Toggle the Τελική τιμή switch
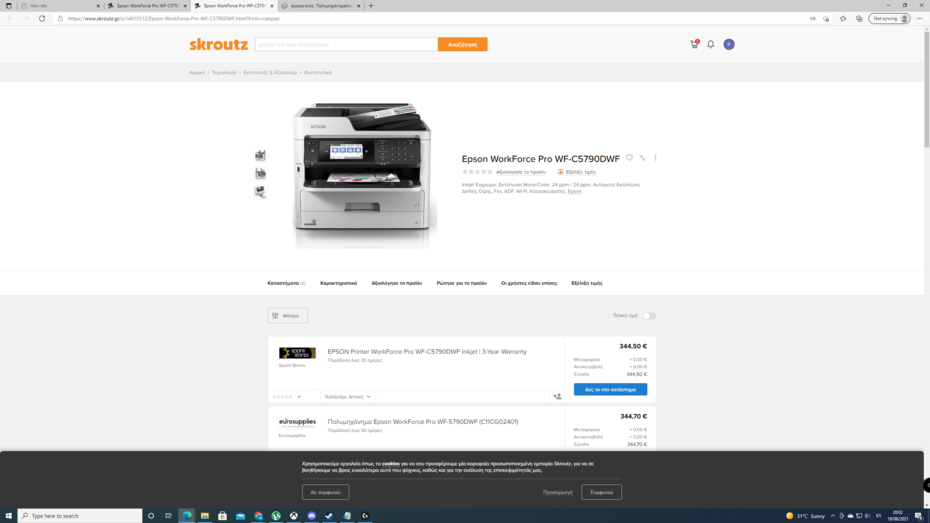This screenshot has width=930, height=523. point(649,316)
